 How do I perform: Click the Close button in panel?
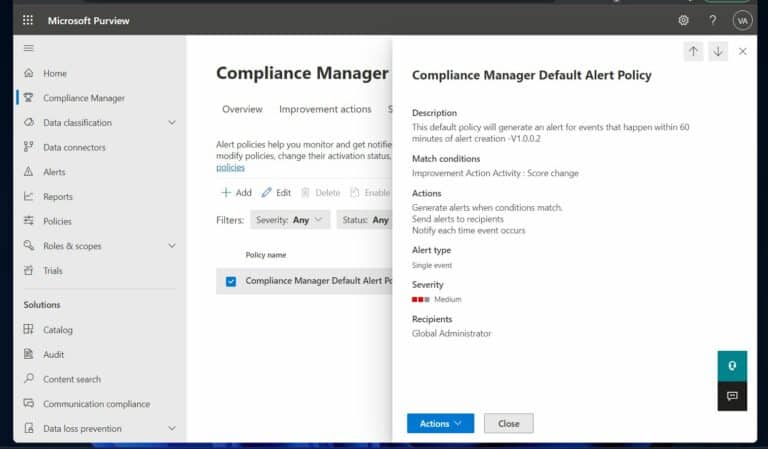coord(509,424)
